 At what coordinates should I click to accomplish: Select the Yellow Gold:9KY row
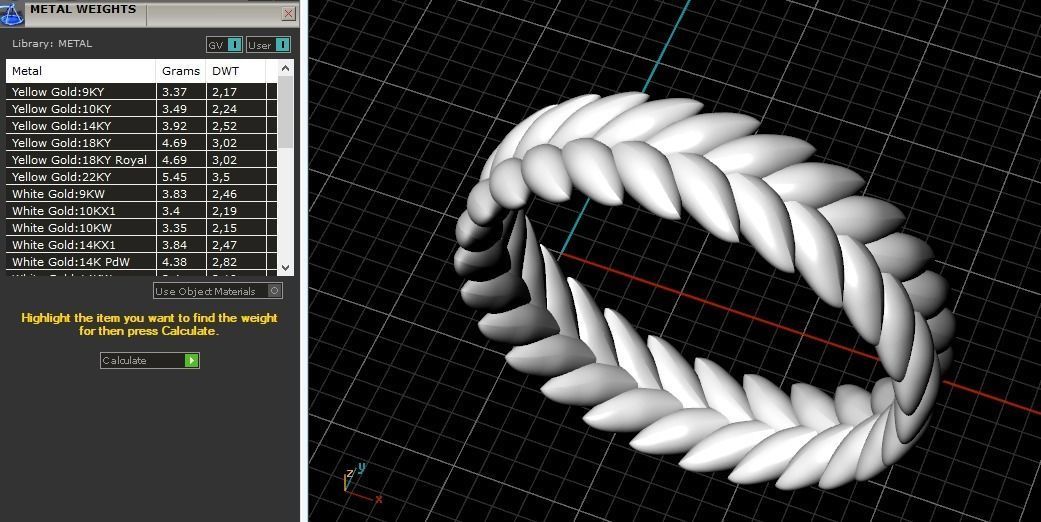click(x=141, y=92)
